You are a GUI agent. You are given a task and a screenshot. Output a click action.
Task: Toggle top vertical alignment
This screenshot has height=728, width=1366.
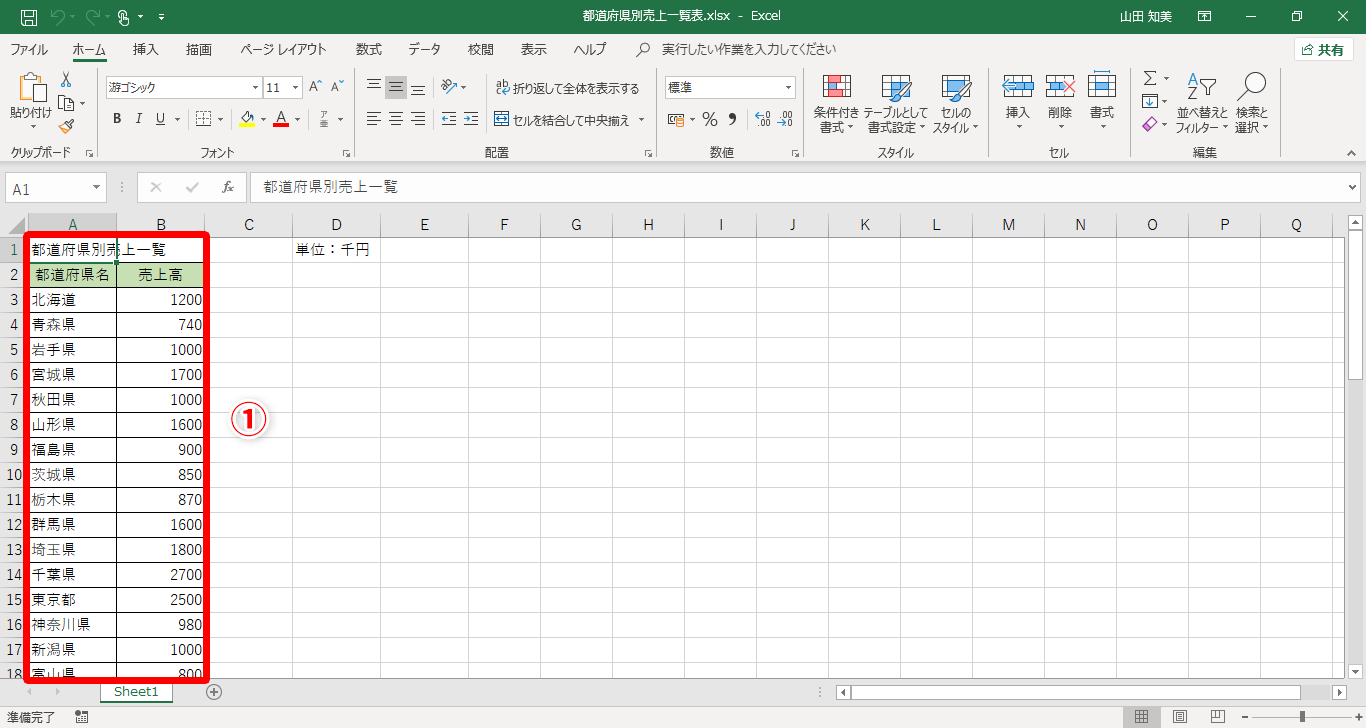(x=374, y=87)
